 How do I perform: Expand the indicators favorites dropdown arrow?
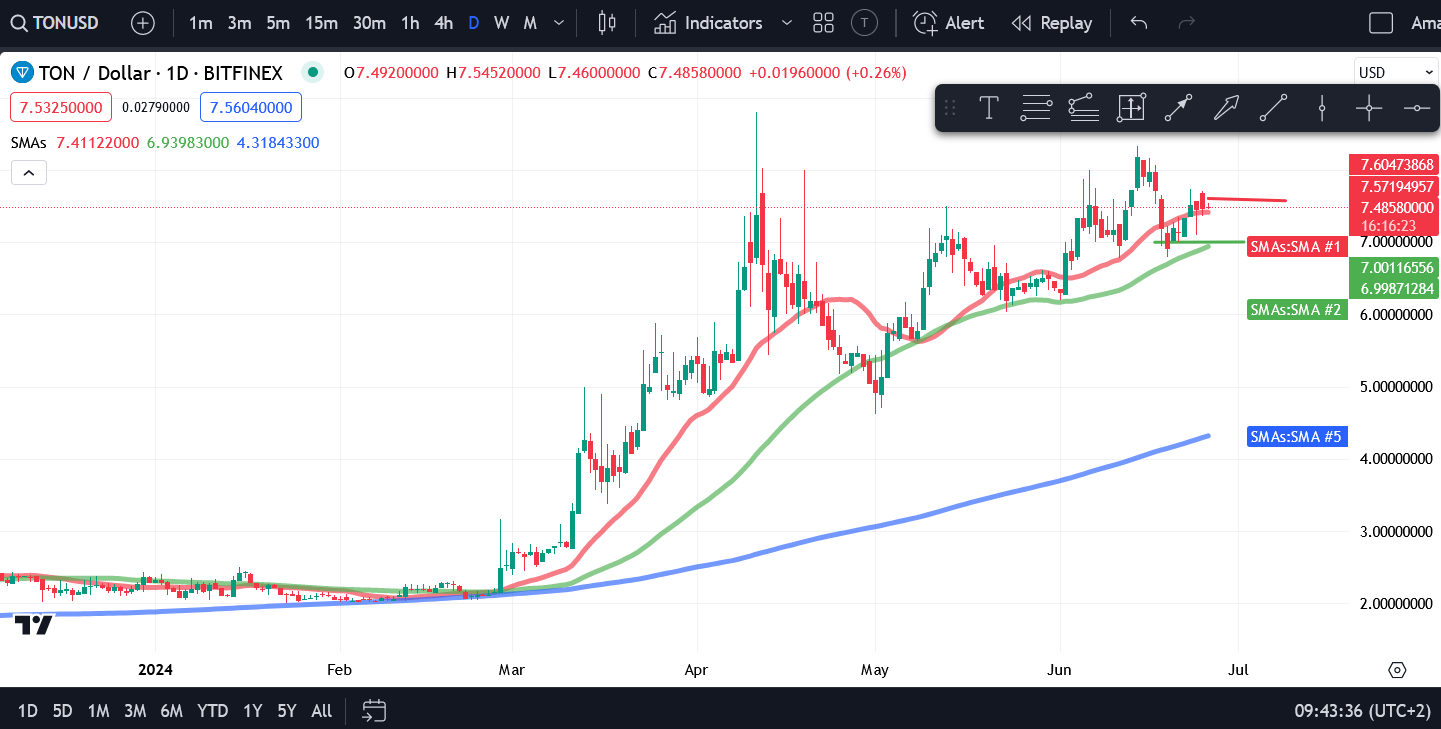click(786, 23)
